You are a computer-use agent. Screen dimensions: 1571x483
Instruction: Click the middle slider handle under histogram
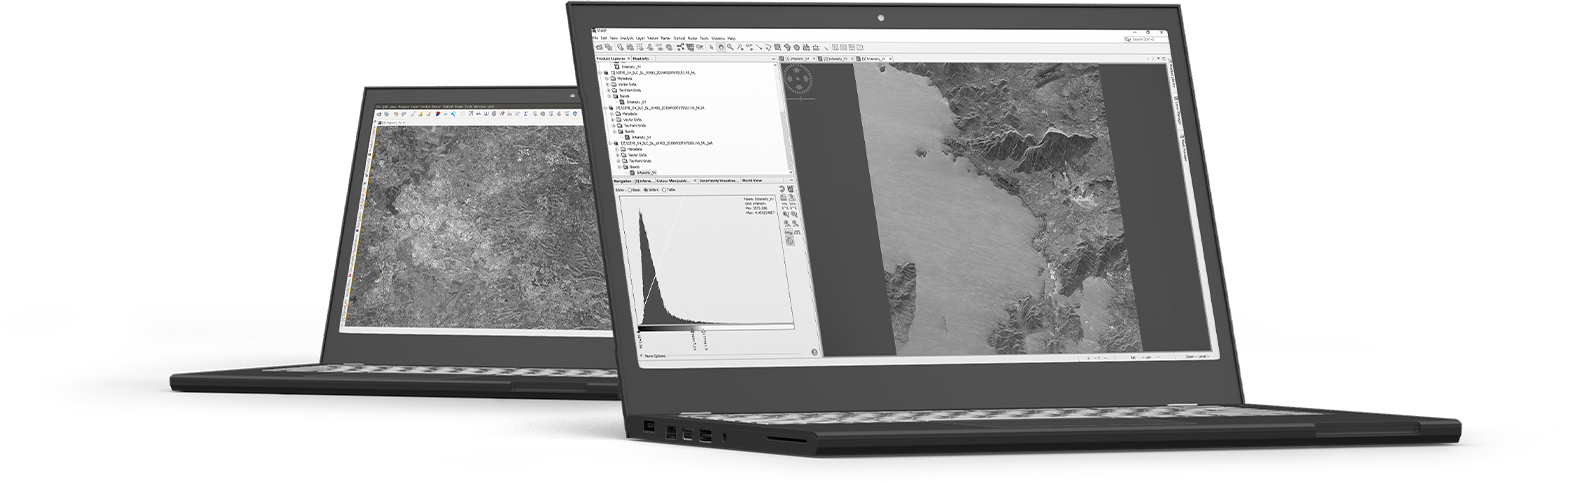pos(692,332)
